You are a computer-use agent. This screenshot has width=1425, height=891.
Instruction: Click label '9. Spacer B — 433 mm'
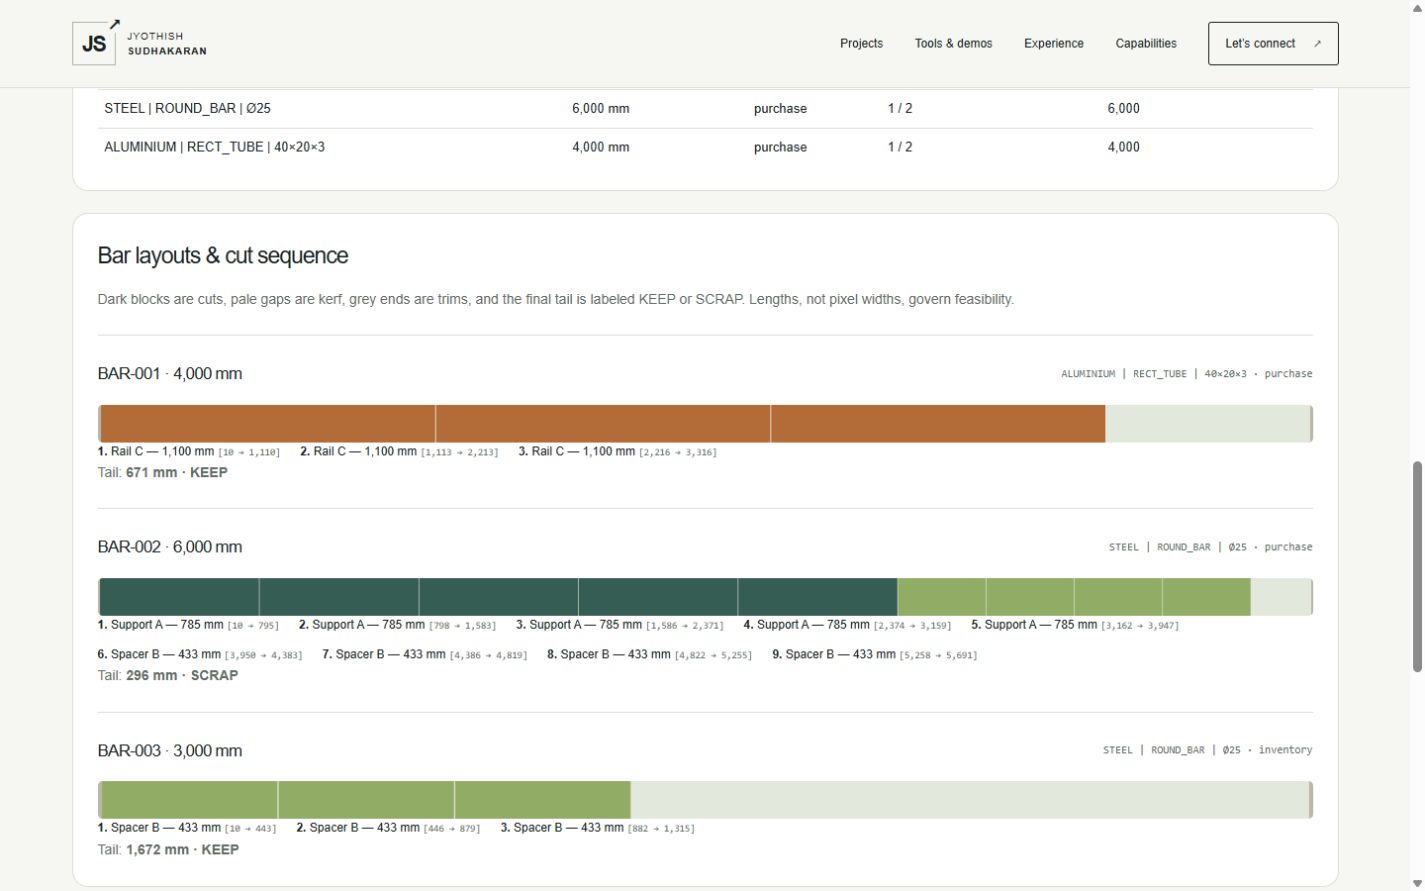click(x=834, y=654)
